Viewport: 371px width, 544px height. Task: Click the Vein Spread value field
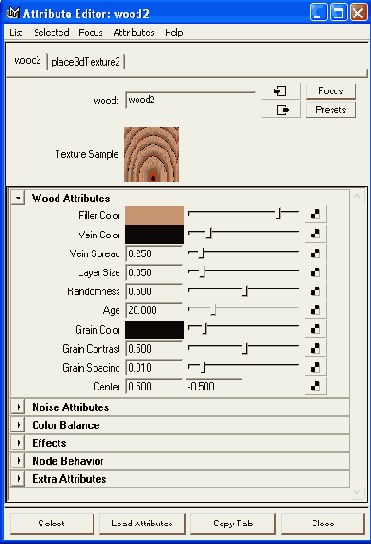[154, 254]
